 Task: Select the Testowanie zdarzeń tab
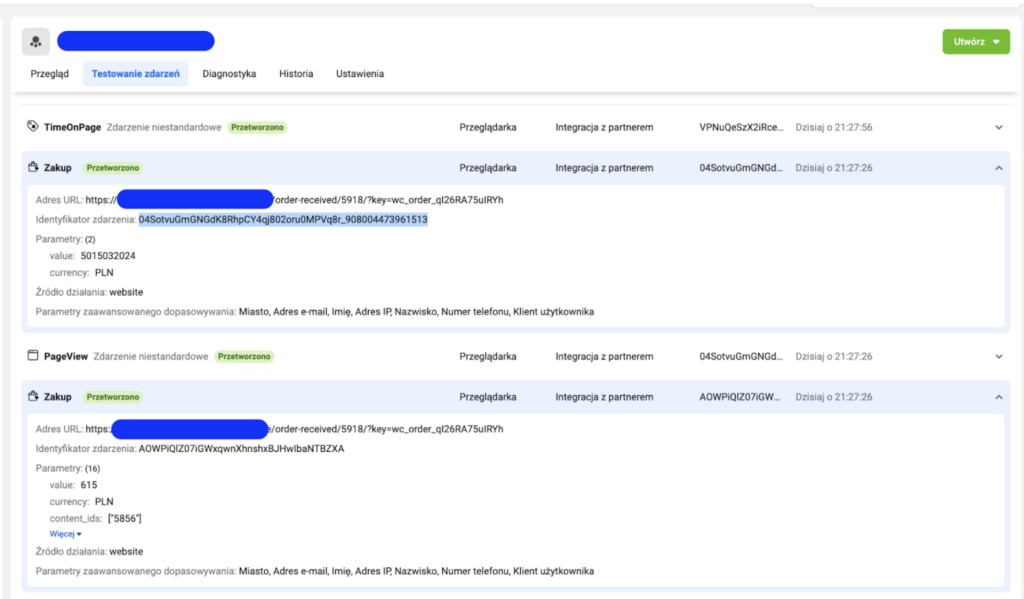coord(135,74)
